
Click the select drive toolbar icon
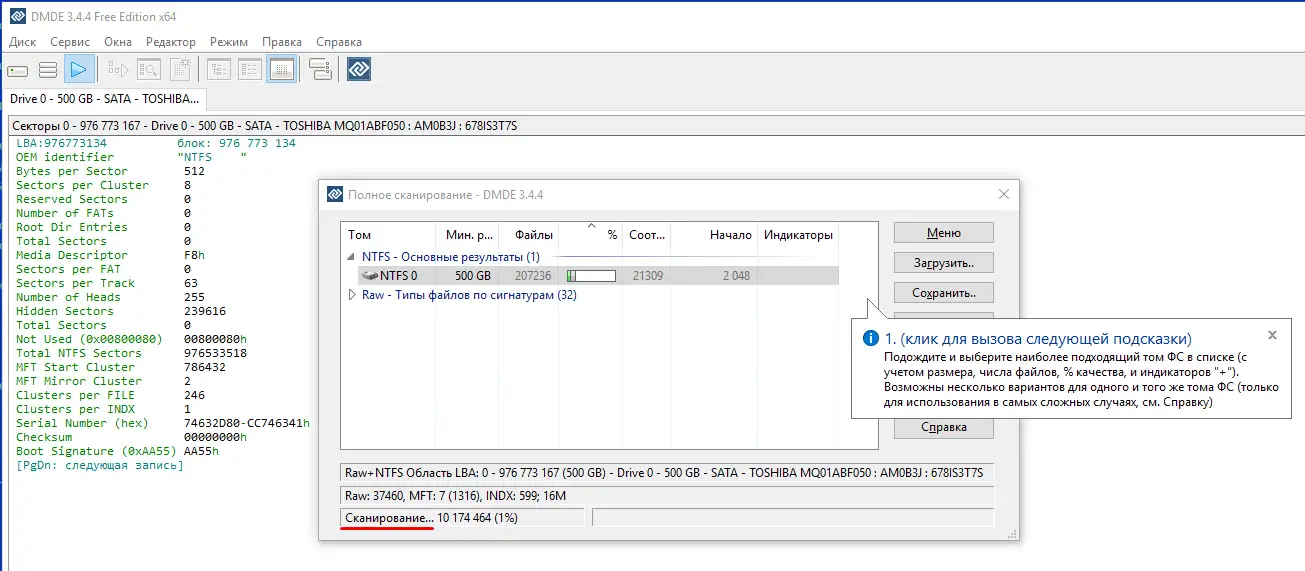tap(17, 70)
